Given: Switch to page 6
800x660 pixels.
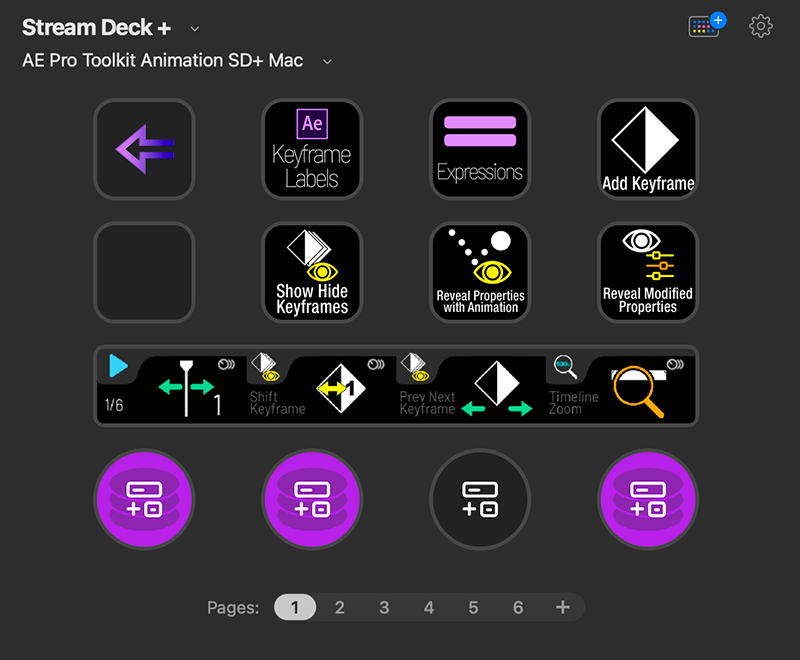Looking at the screenshot, I should tap(518, 607).
